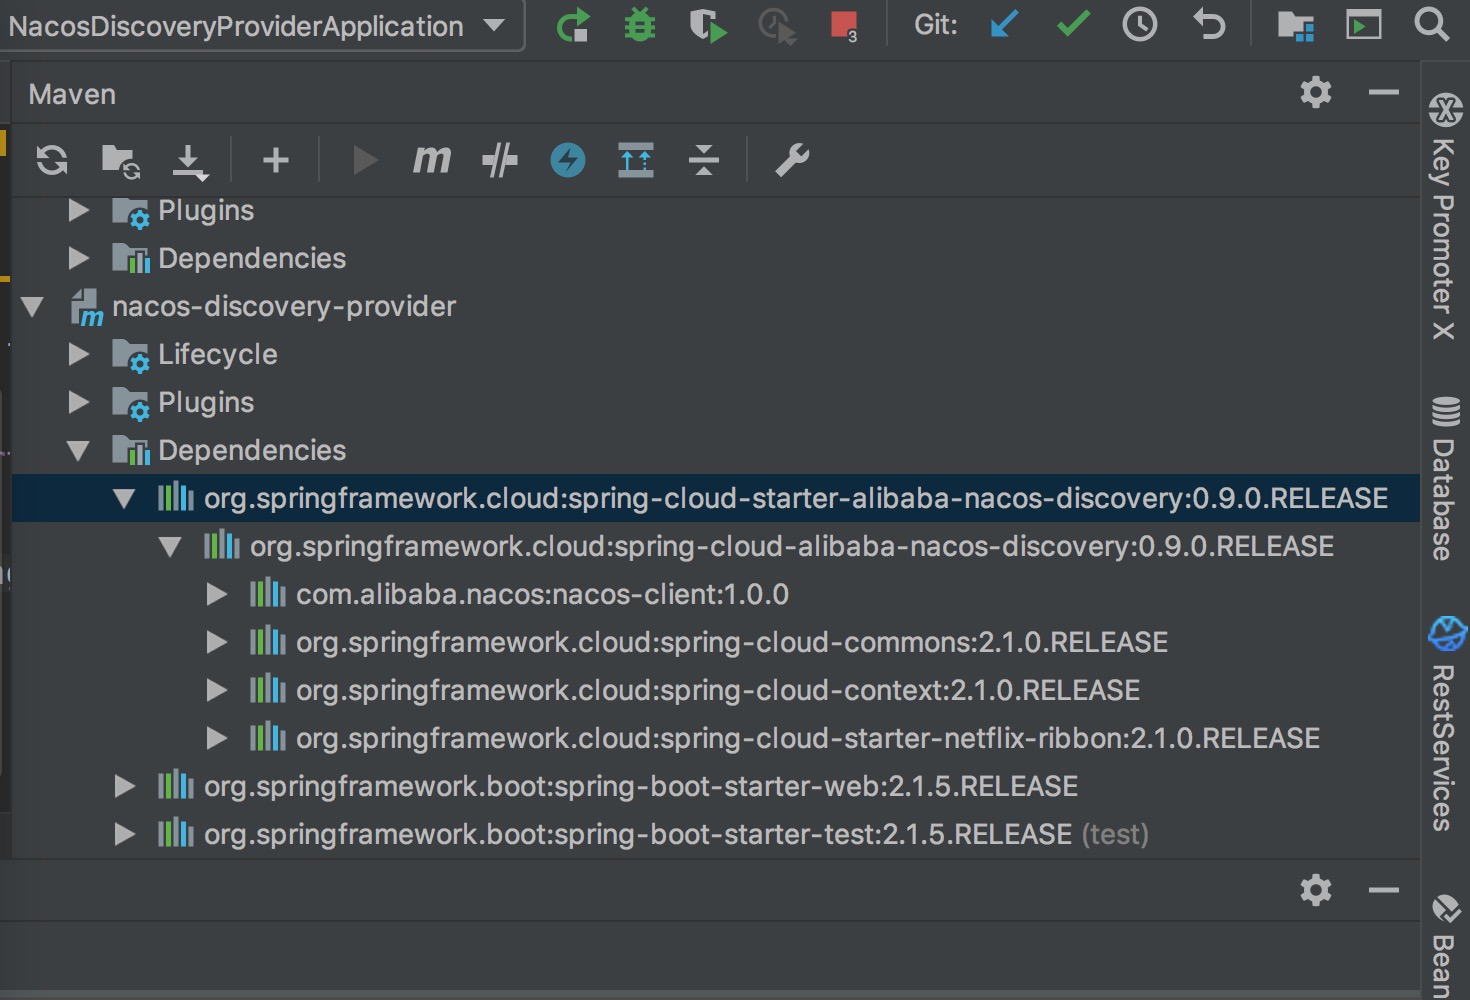Collapse all Maven tree nodes
Image resolution: width=1470 pixels, height=1000 pixels.
point(704,160)
